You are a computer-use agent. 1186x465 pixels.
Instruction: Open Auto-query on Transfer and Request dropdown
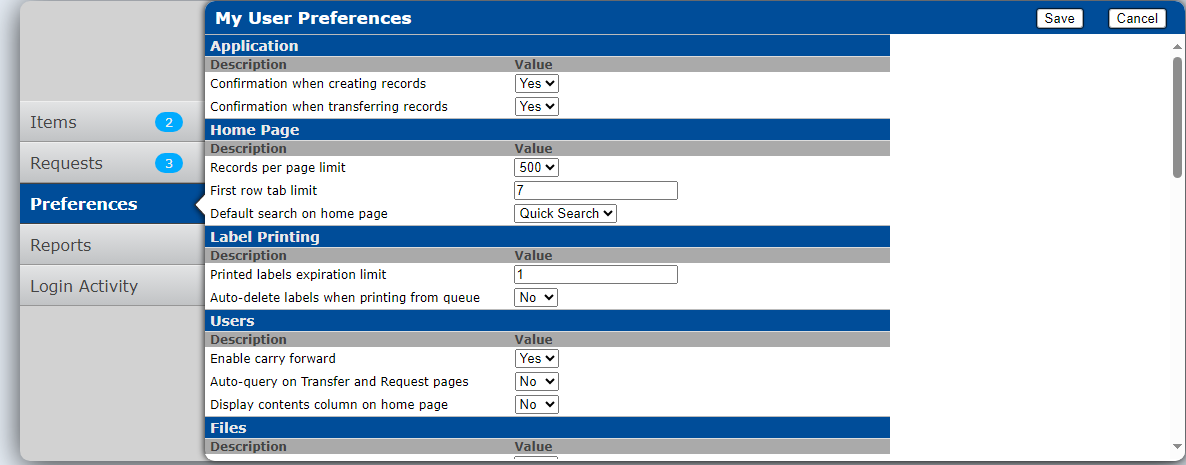click(x=536, y=381)
